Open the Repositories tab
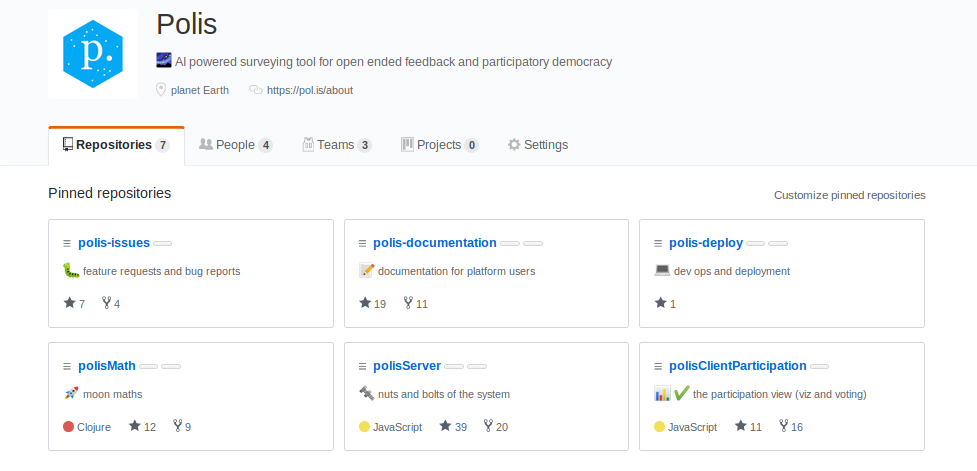 (x=116, y=145)
